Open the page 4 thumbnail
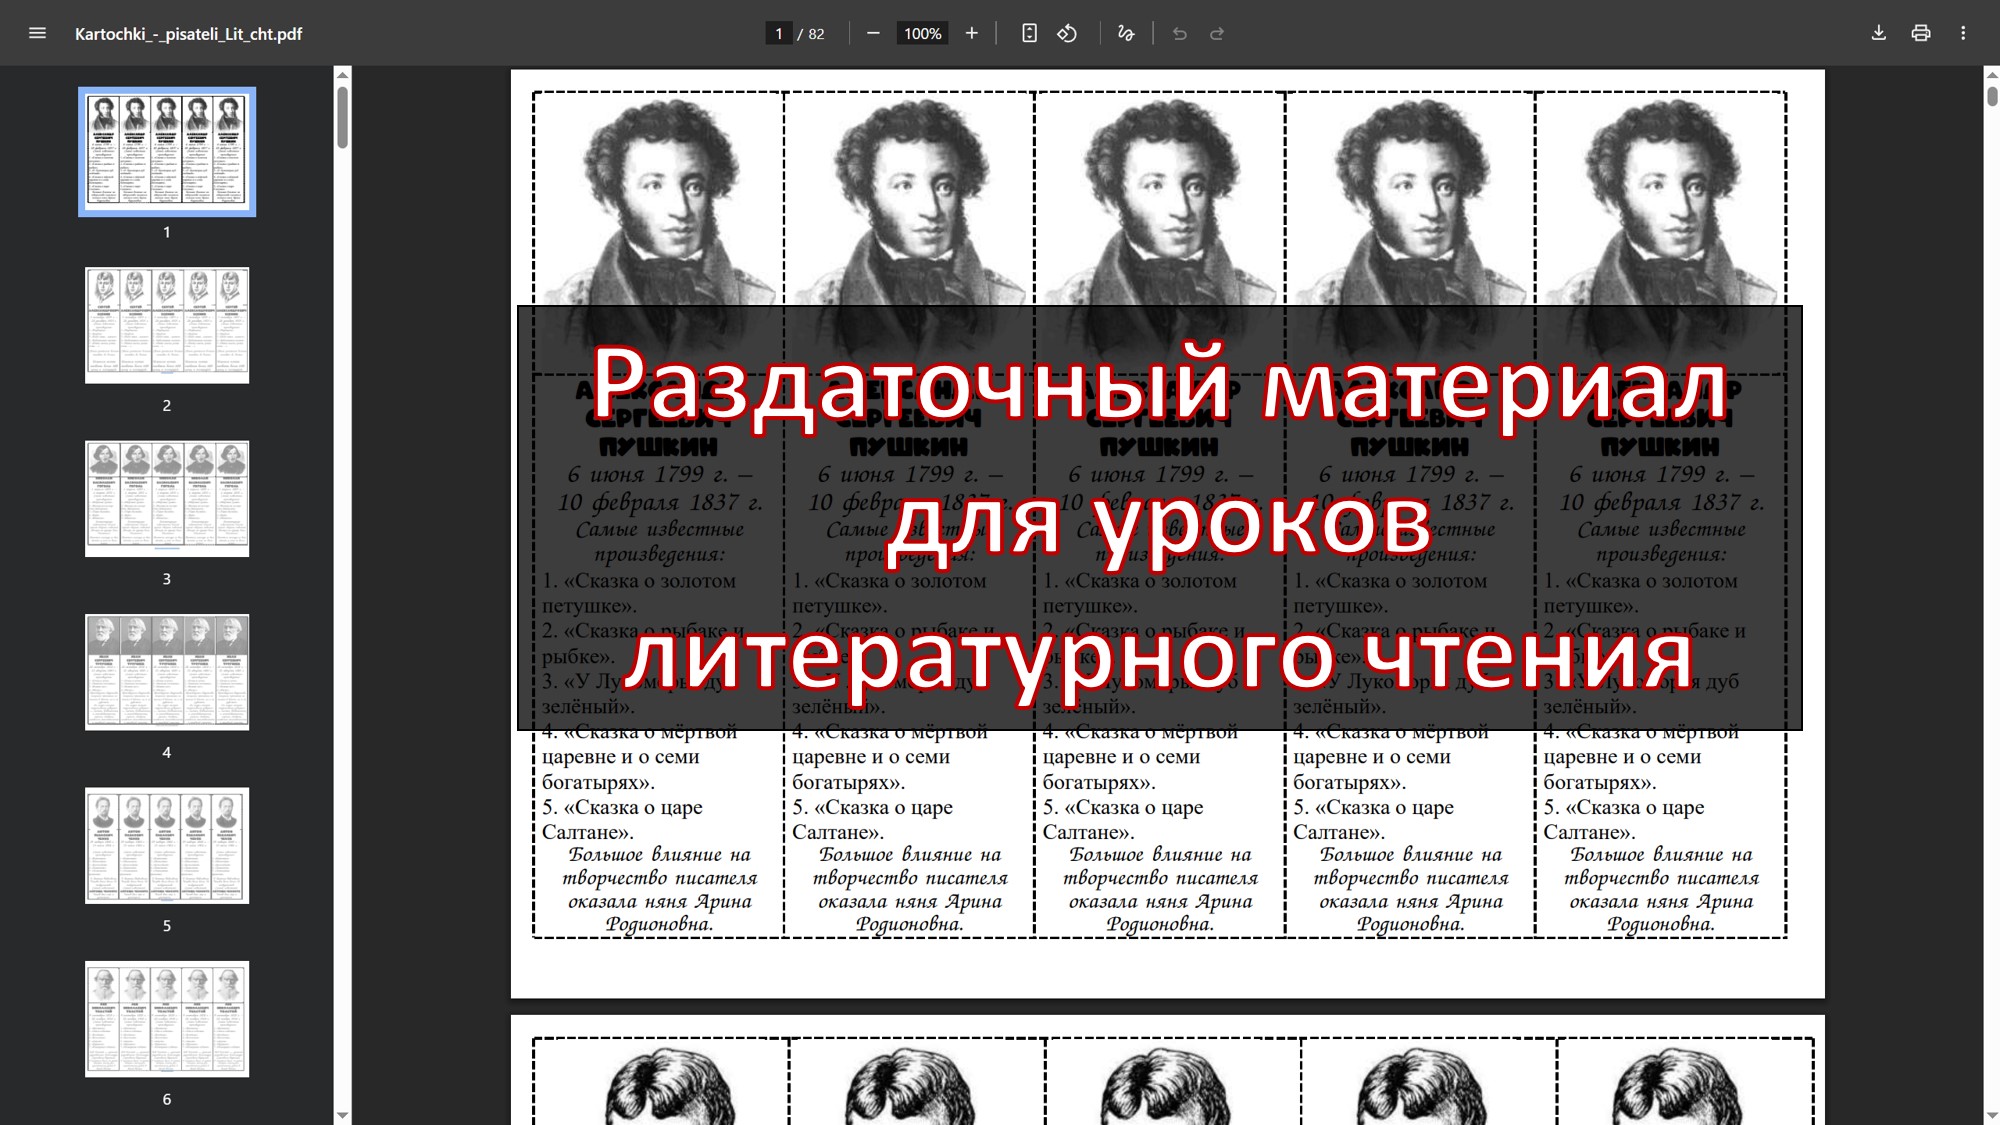 167,672
